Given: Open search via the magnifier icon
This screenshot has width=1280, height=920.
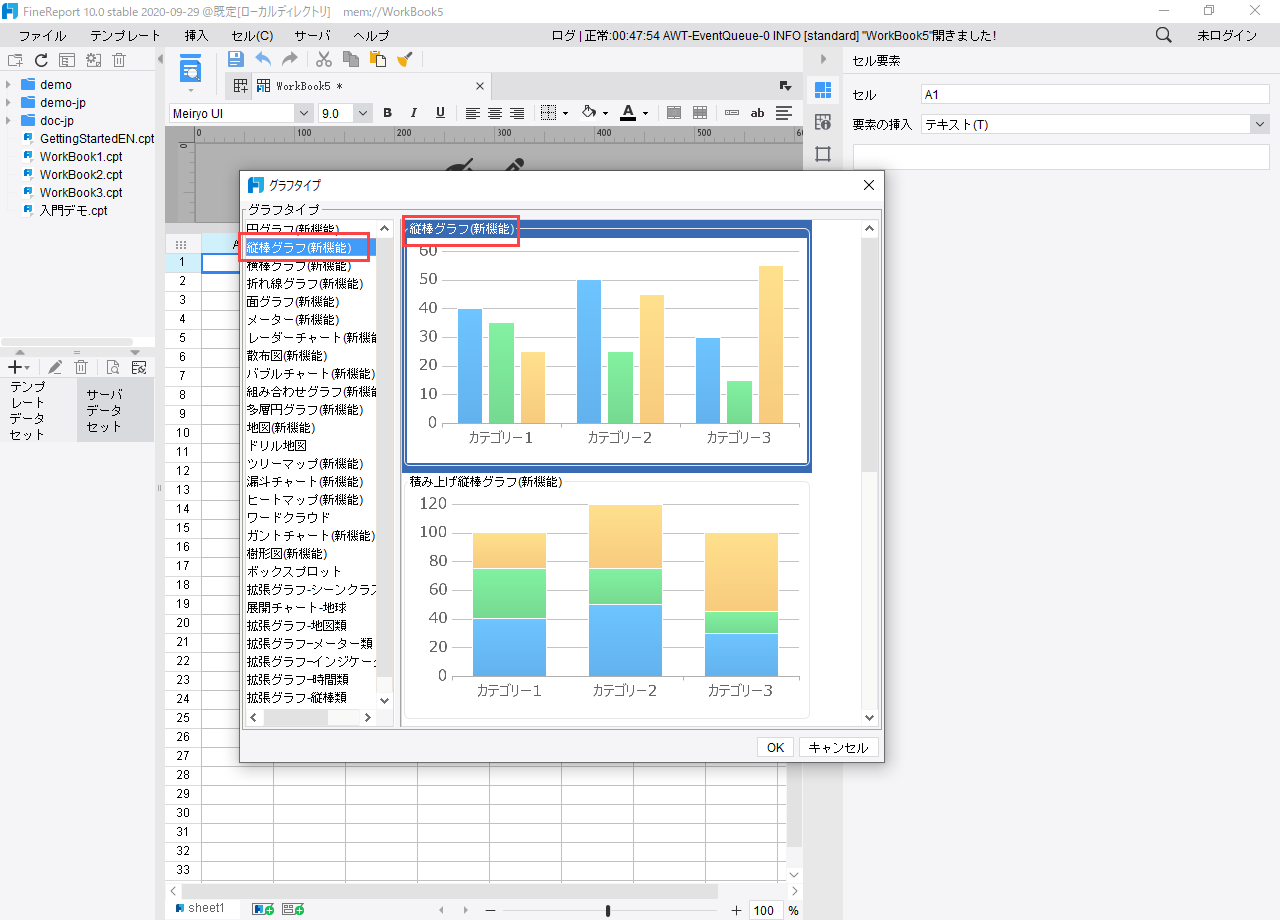Looking at the screenshot, I should click(1164, 35).
